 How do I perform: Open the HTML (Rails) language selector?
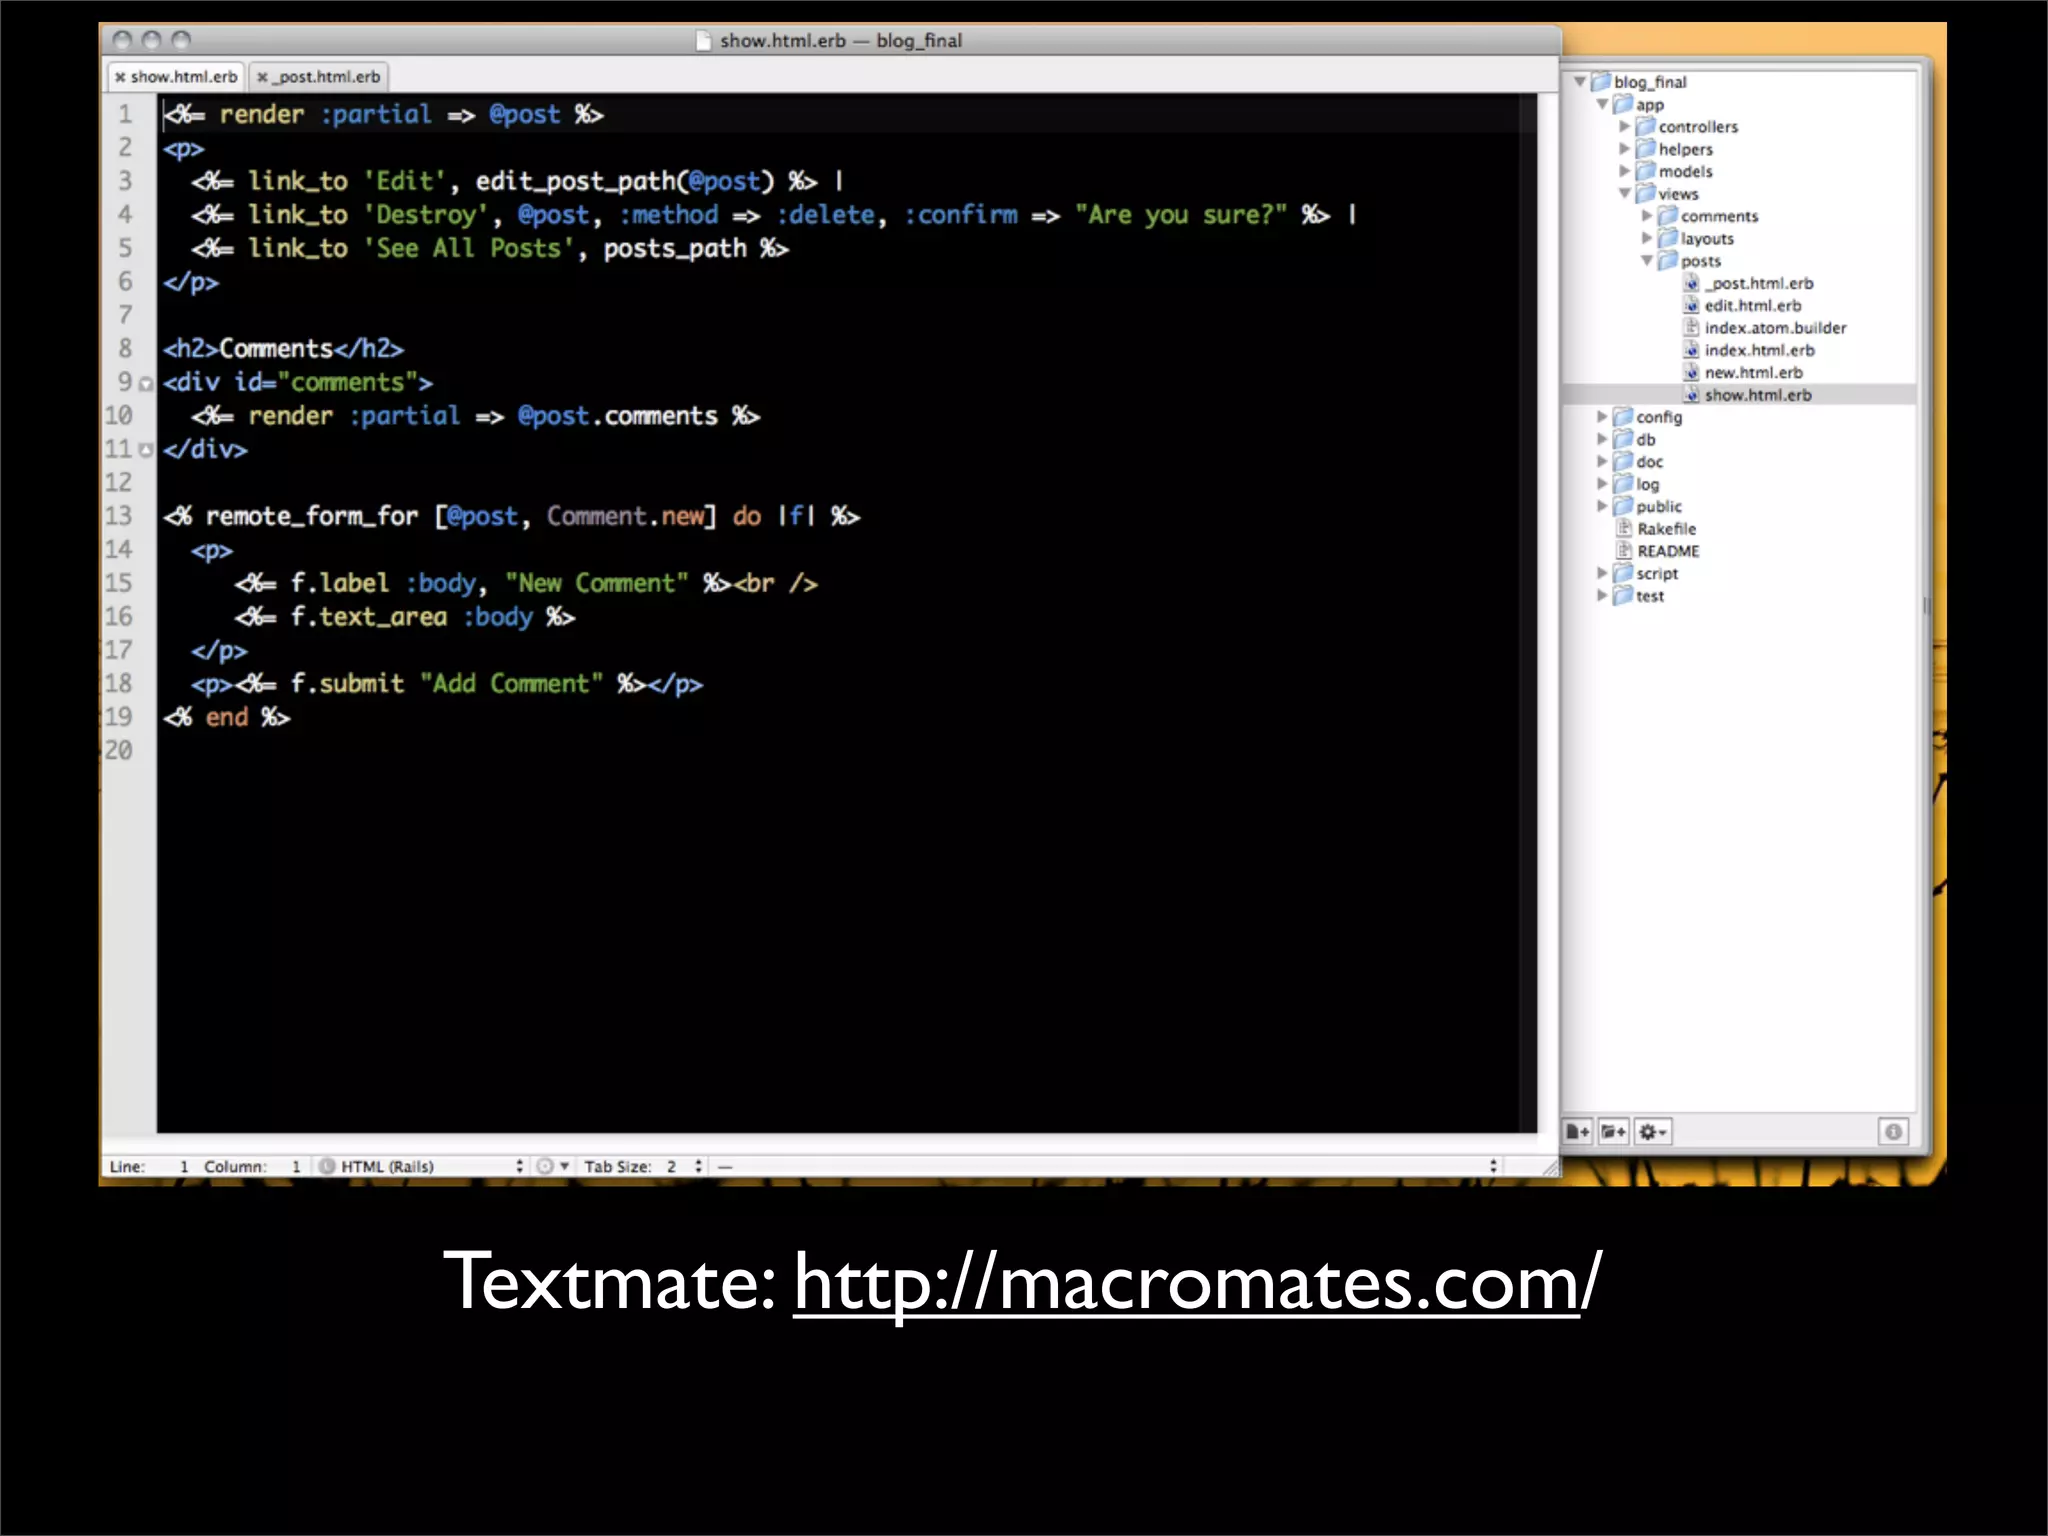(423, 1166)
